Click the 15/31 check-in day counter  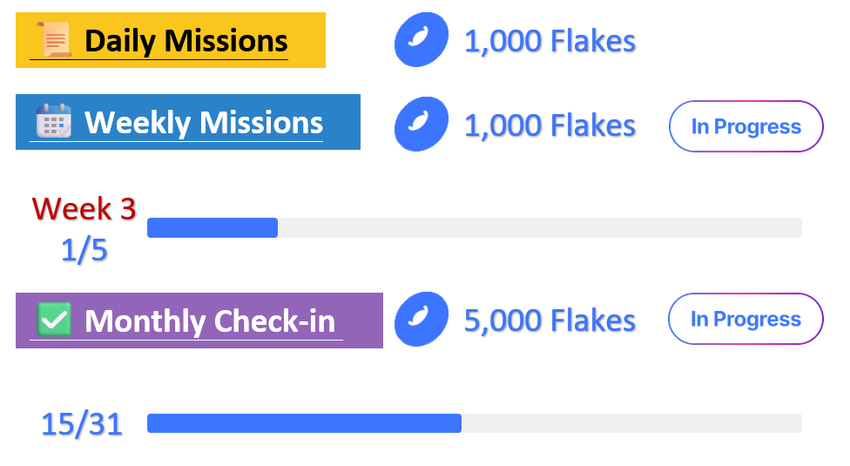82,424
